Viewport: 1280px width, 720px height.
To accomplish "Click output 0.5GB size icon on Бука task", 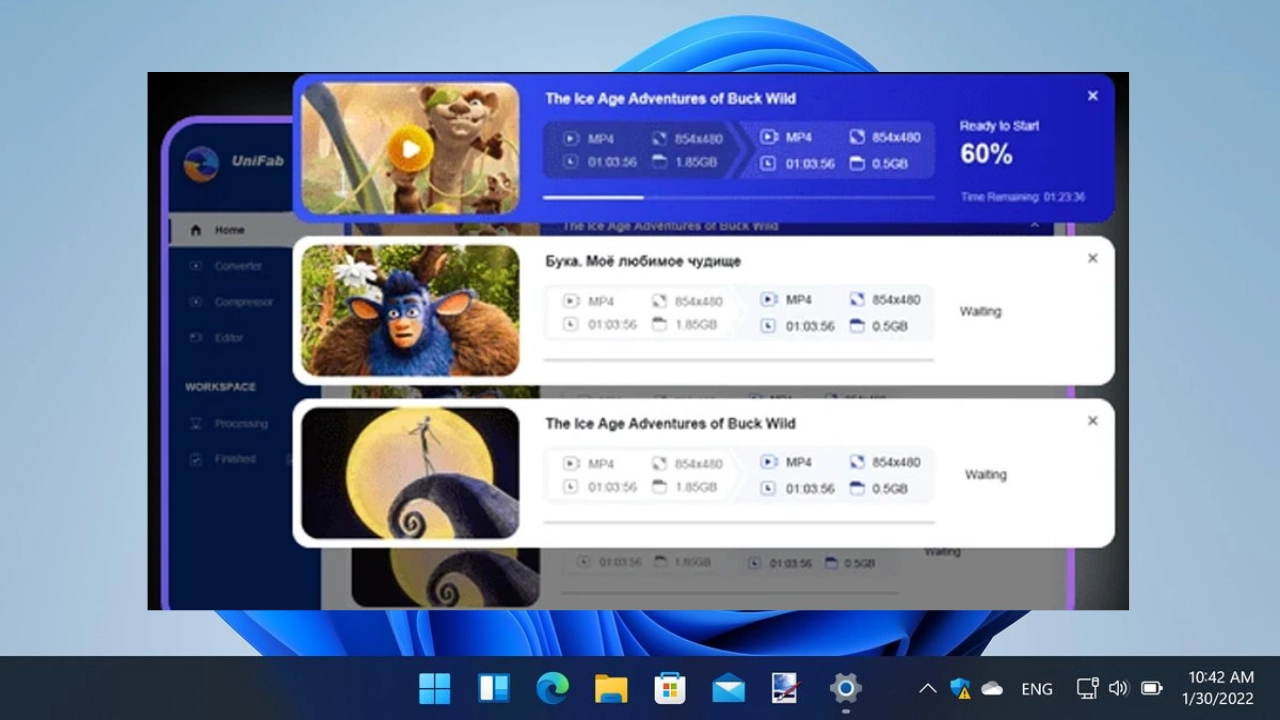I will [857, 326].
